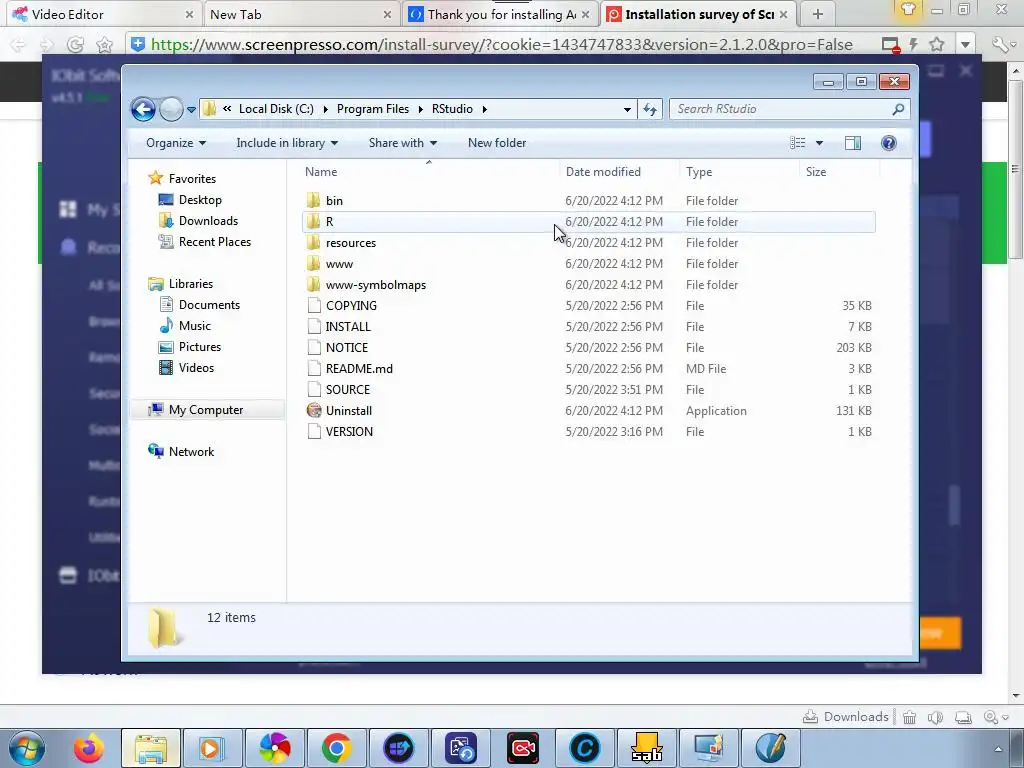Click the Explorer forward arrow button
Image resolution: width=1024 pixels, height=768 pixels.
(x=171, y=109)
